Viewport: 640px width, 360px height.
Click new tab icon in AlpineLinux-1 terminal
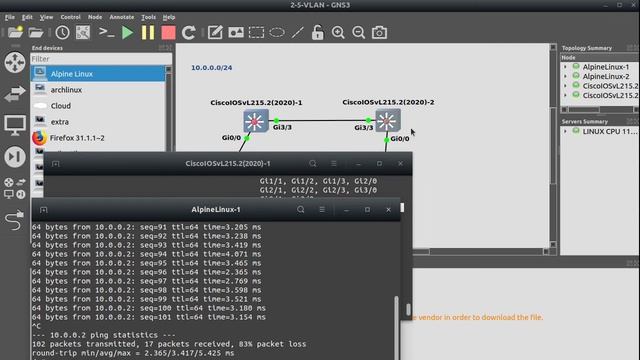tap(44, 209)
